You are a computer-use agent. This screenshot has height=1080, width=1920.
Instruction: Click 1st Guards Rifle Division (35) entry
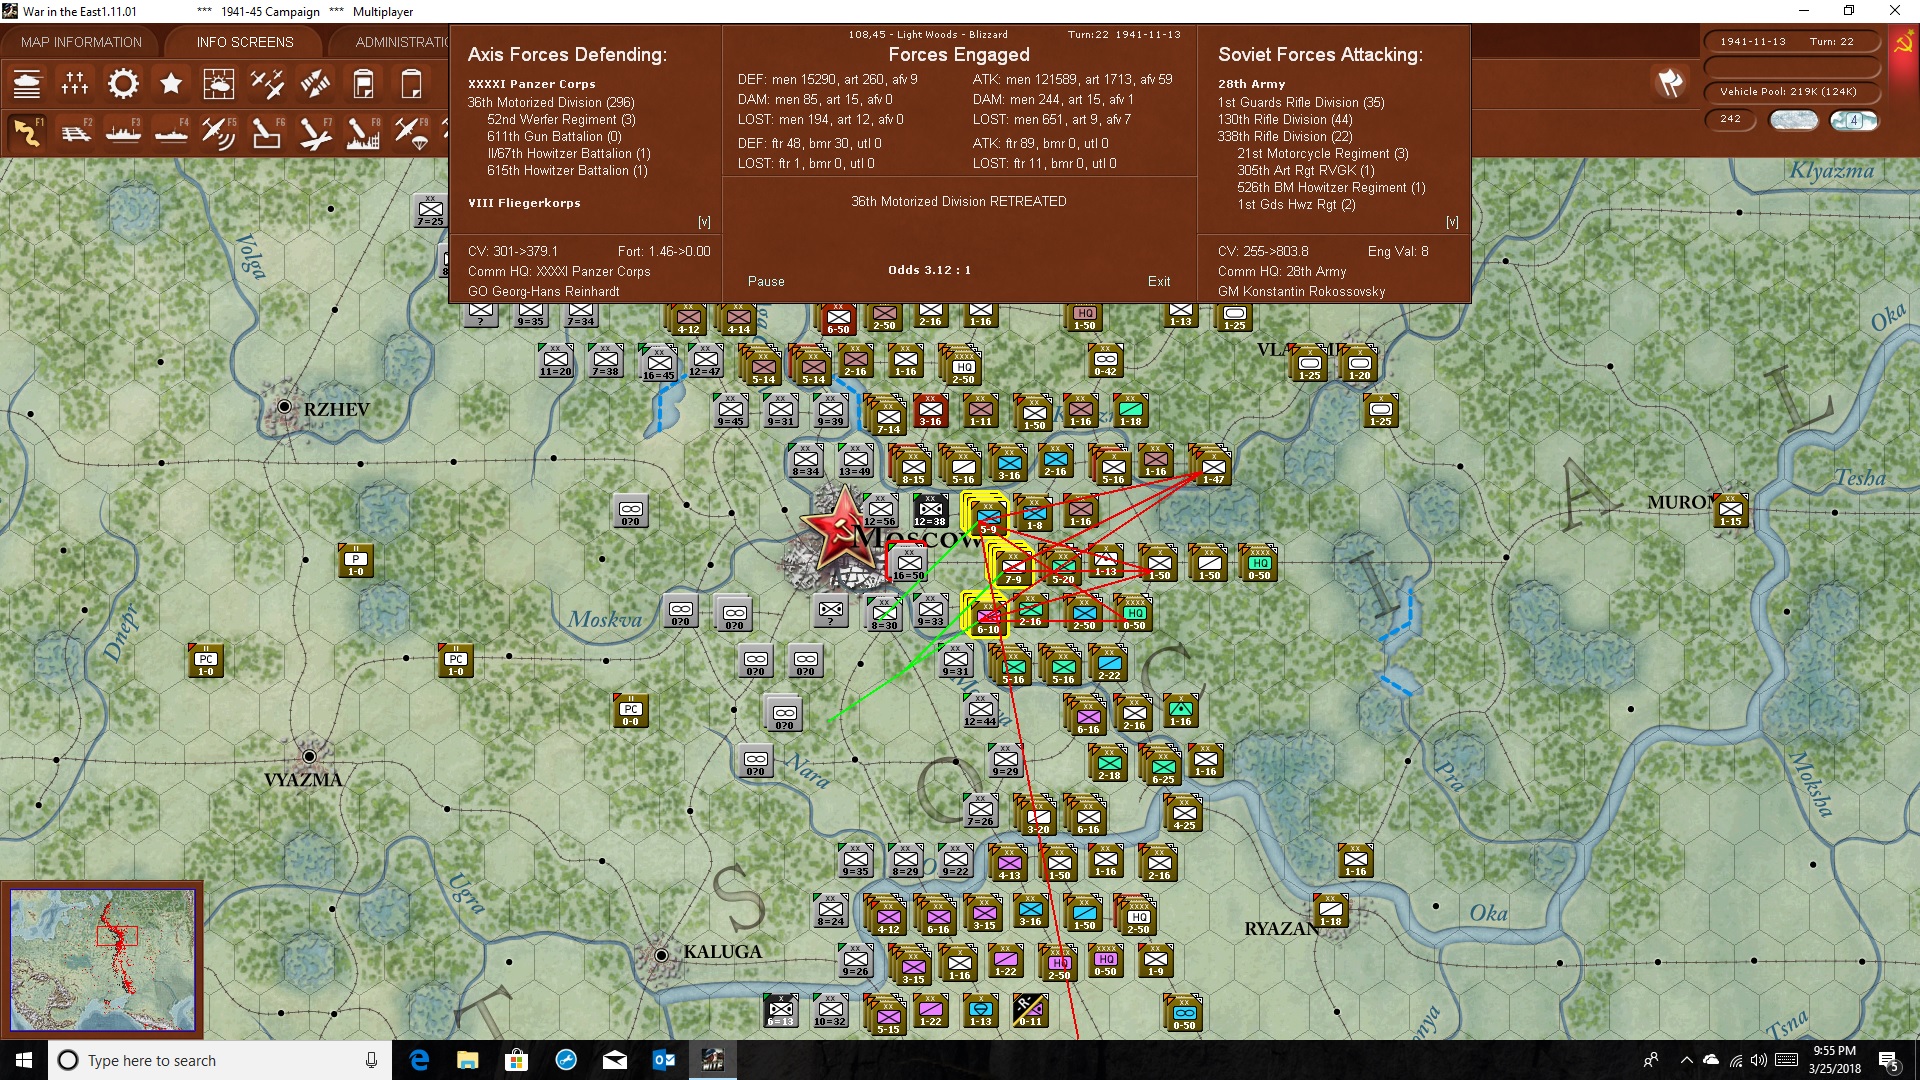point(1301,102)
